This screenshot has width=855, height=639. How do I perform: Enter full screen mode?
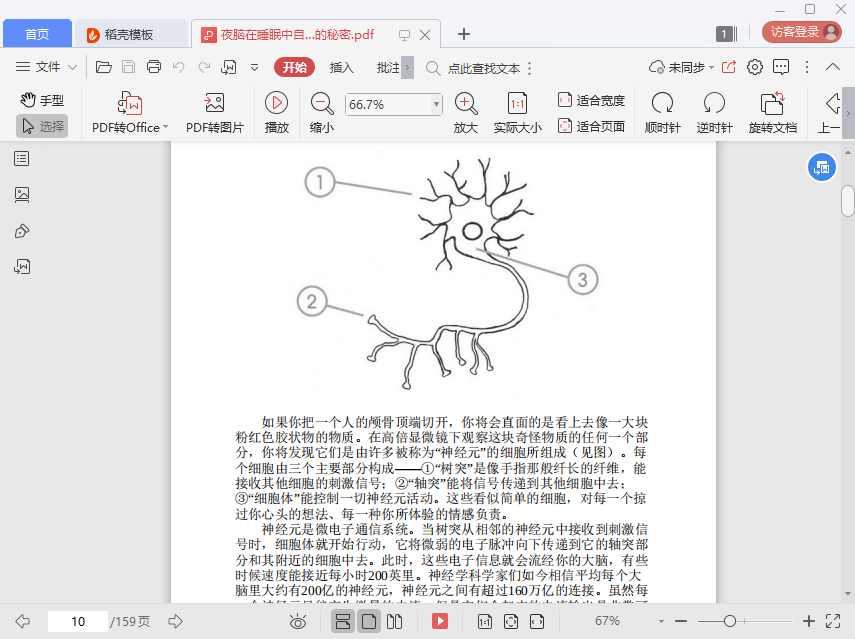point(833,621)
